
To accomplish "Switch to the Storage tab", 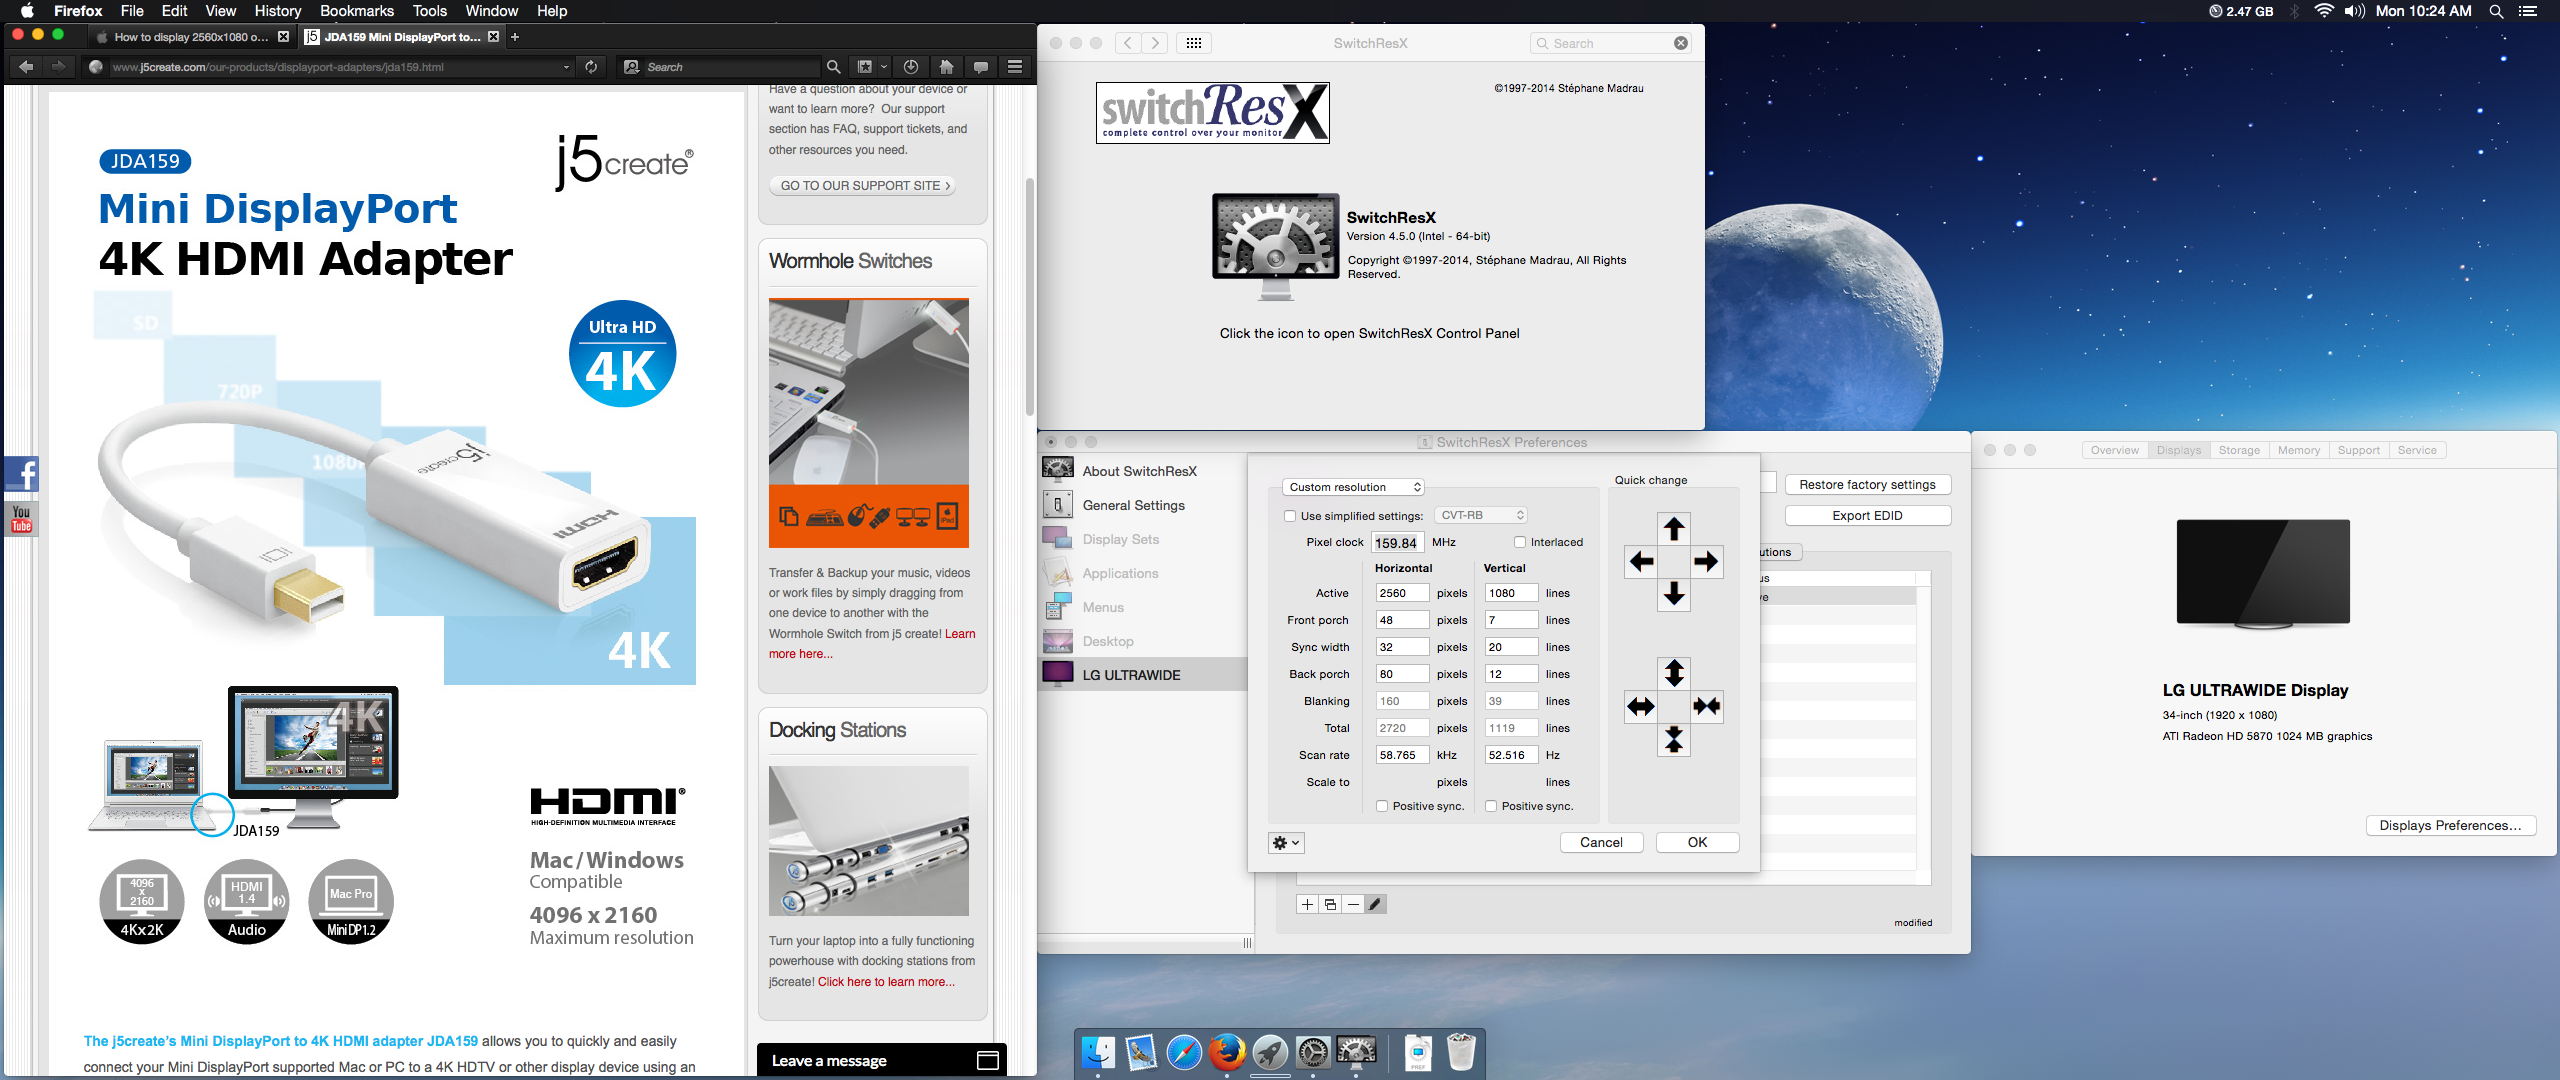I will click(2238, 450).
